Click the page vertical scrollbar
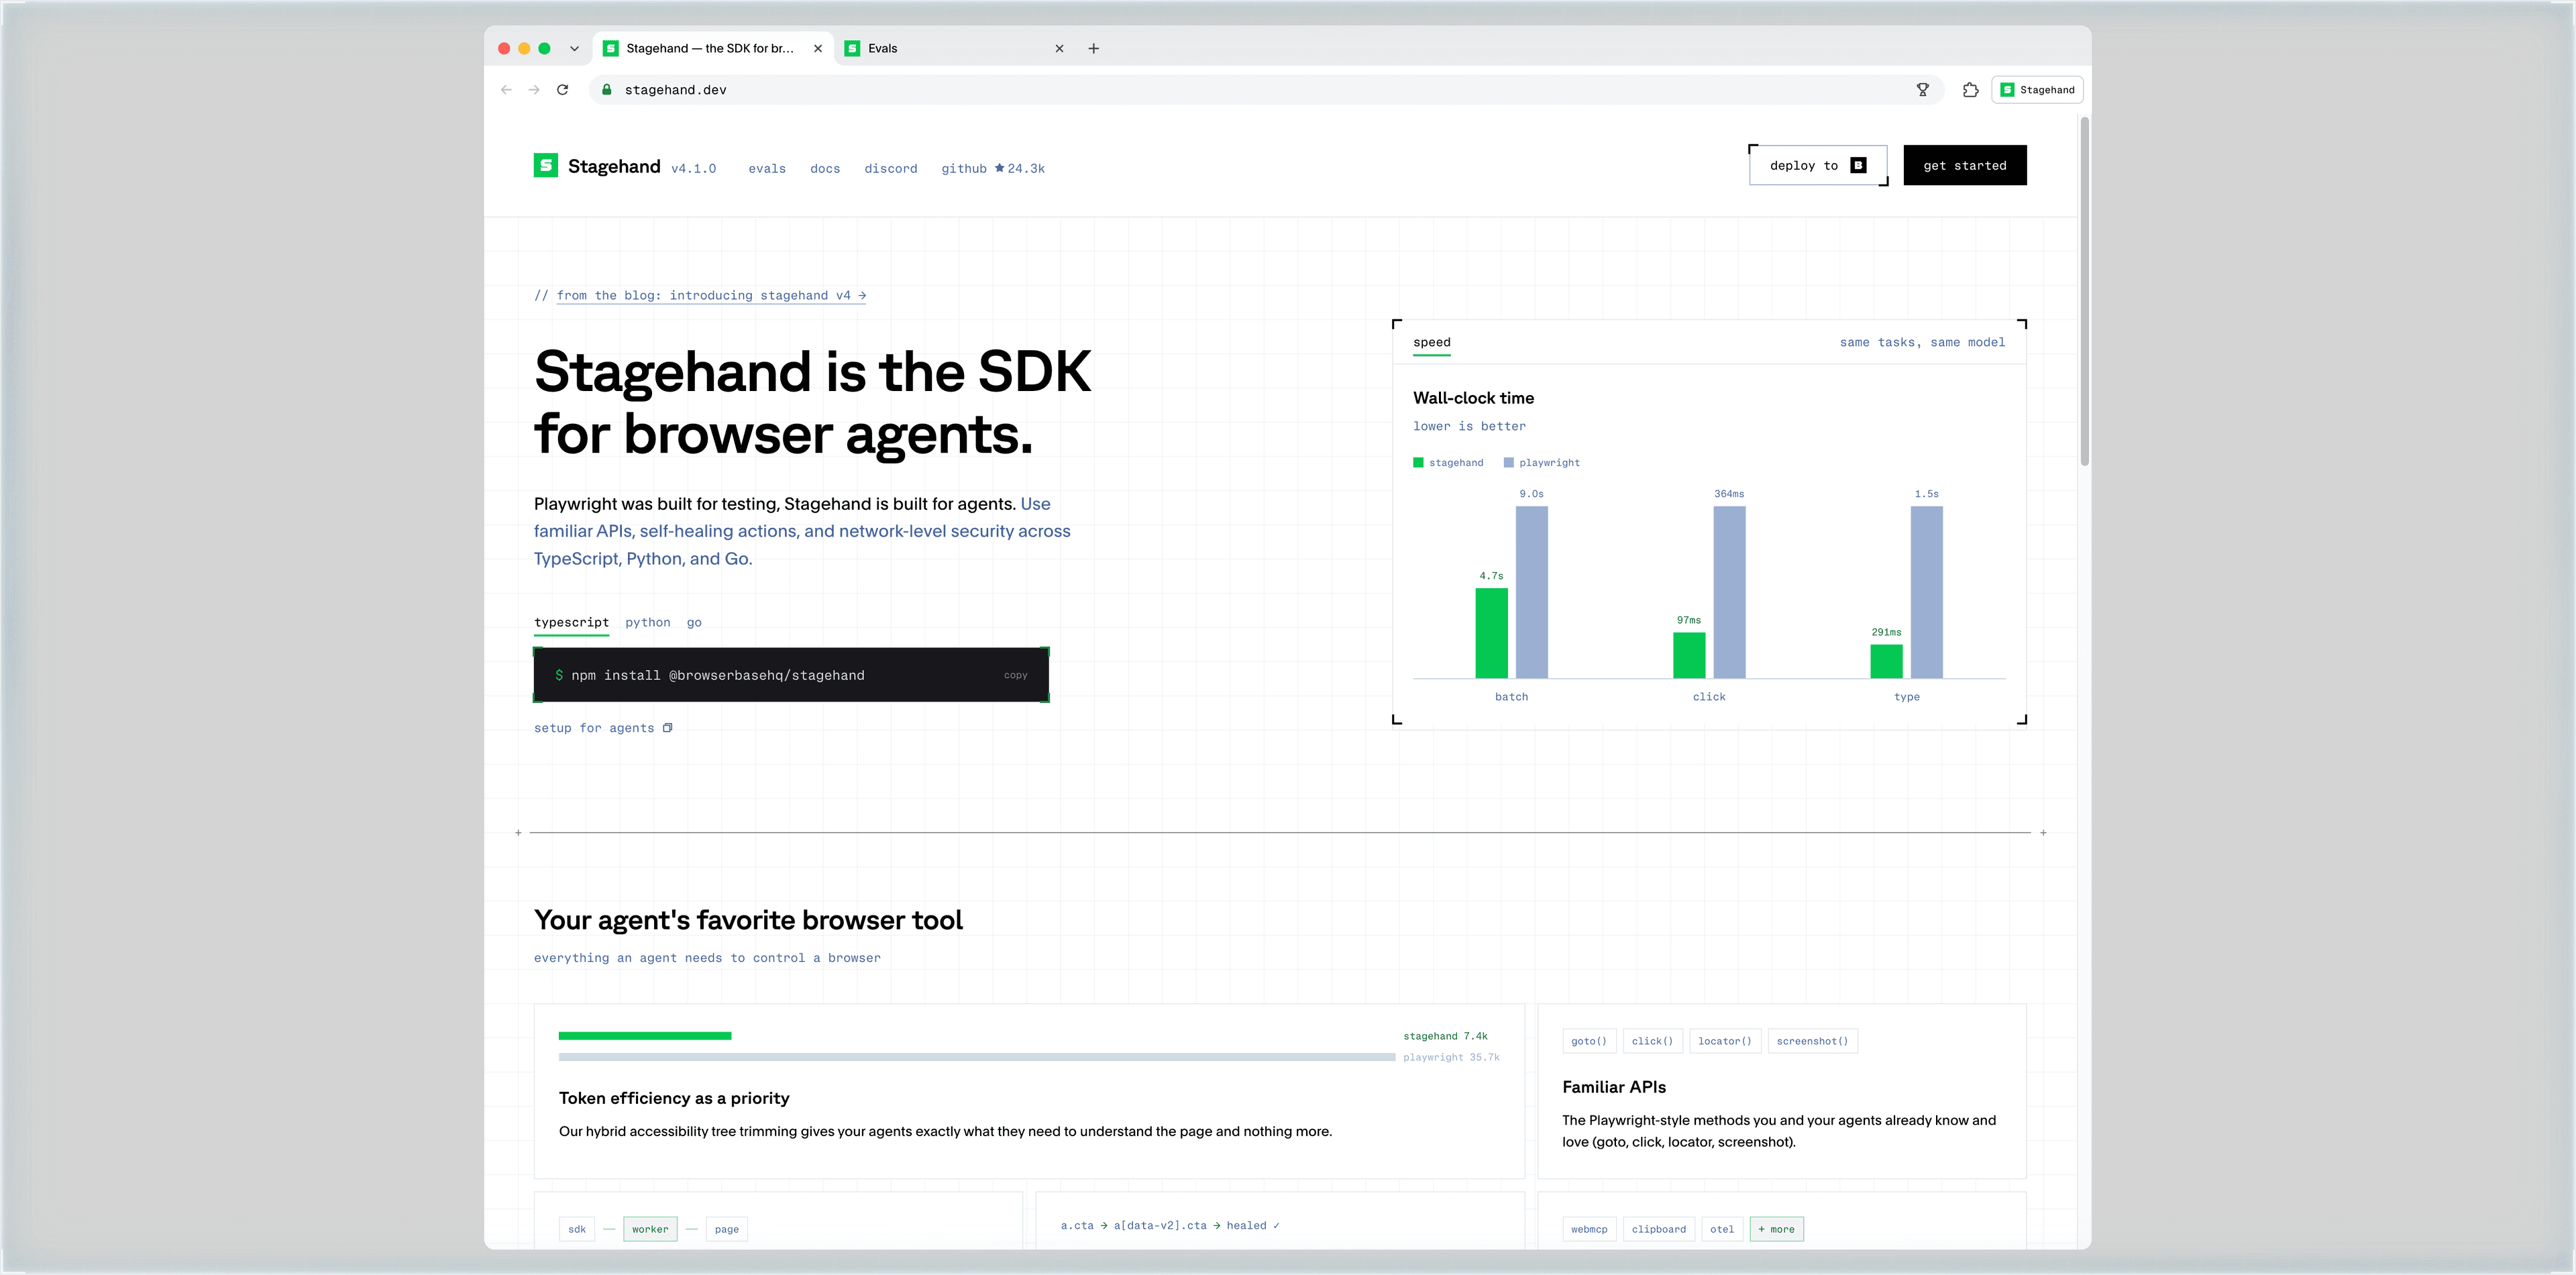Image resolution: width=2576 pixels, height=1275 pixels. pos(2084,290)
